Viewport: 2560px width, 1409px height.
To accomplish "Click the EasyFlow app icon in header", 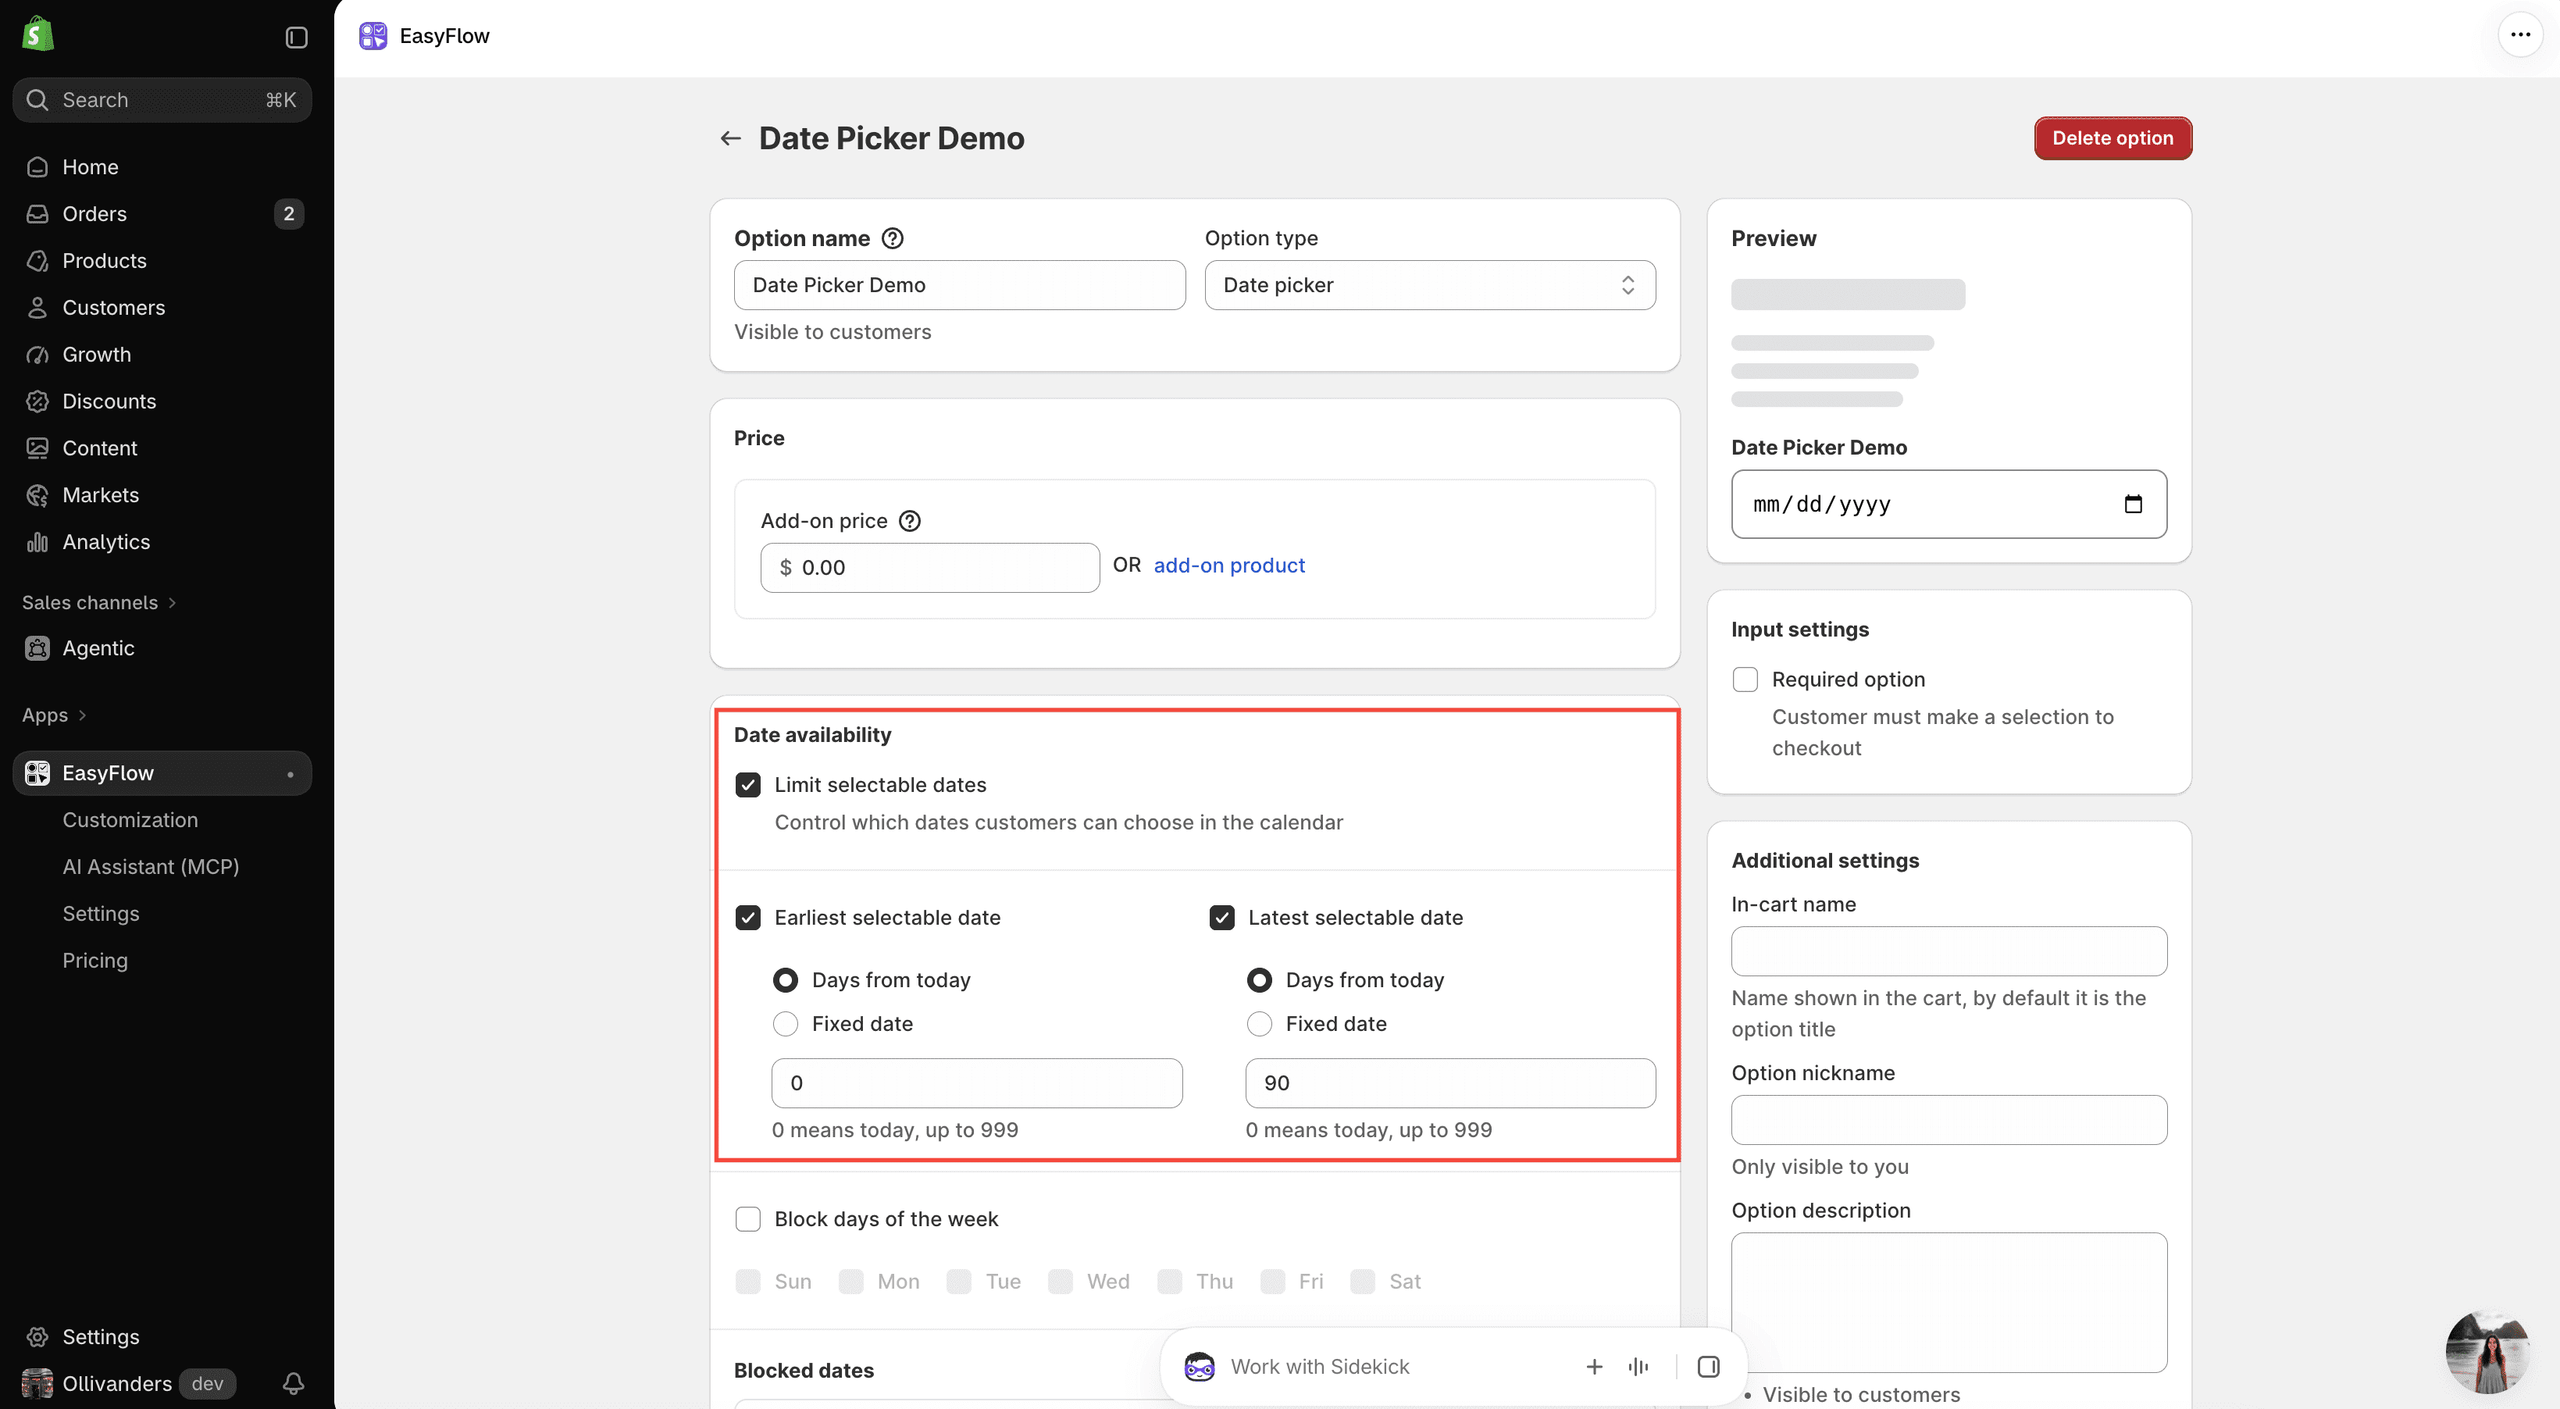I will [x=373, y=36].
